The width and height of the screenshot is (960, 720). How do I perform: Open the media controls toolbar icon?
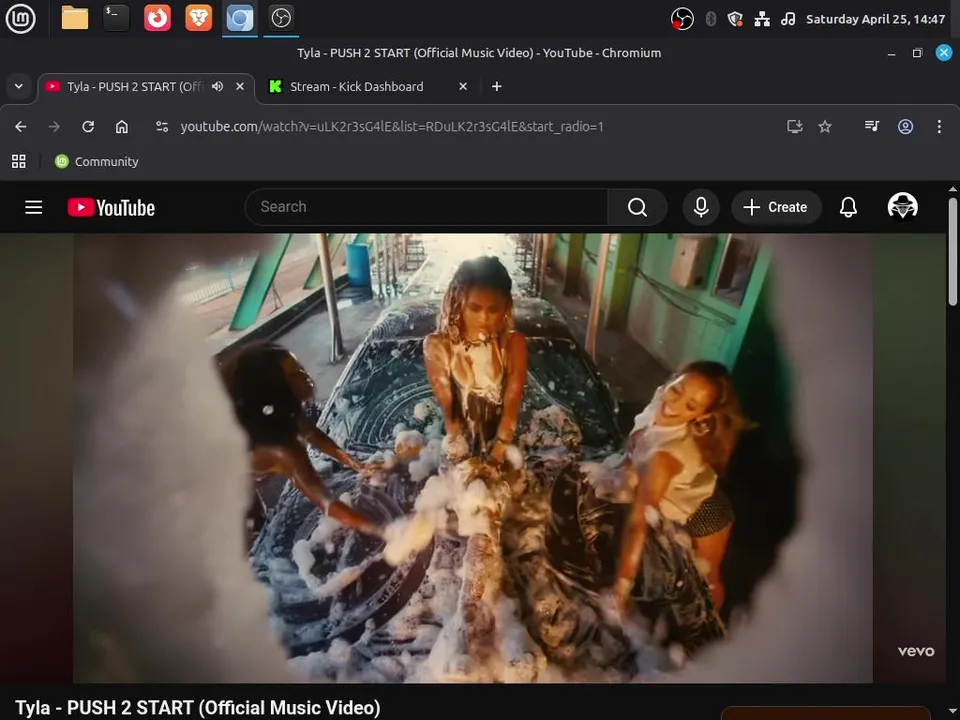872,127
